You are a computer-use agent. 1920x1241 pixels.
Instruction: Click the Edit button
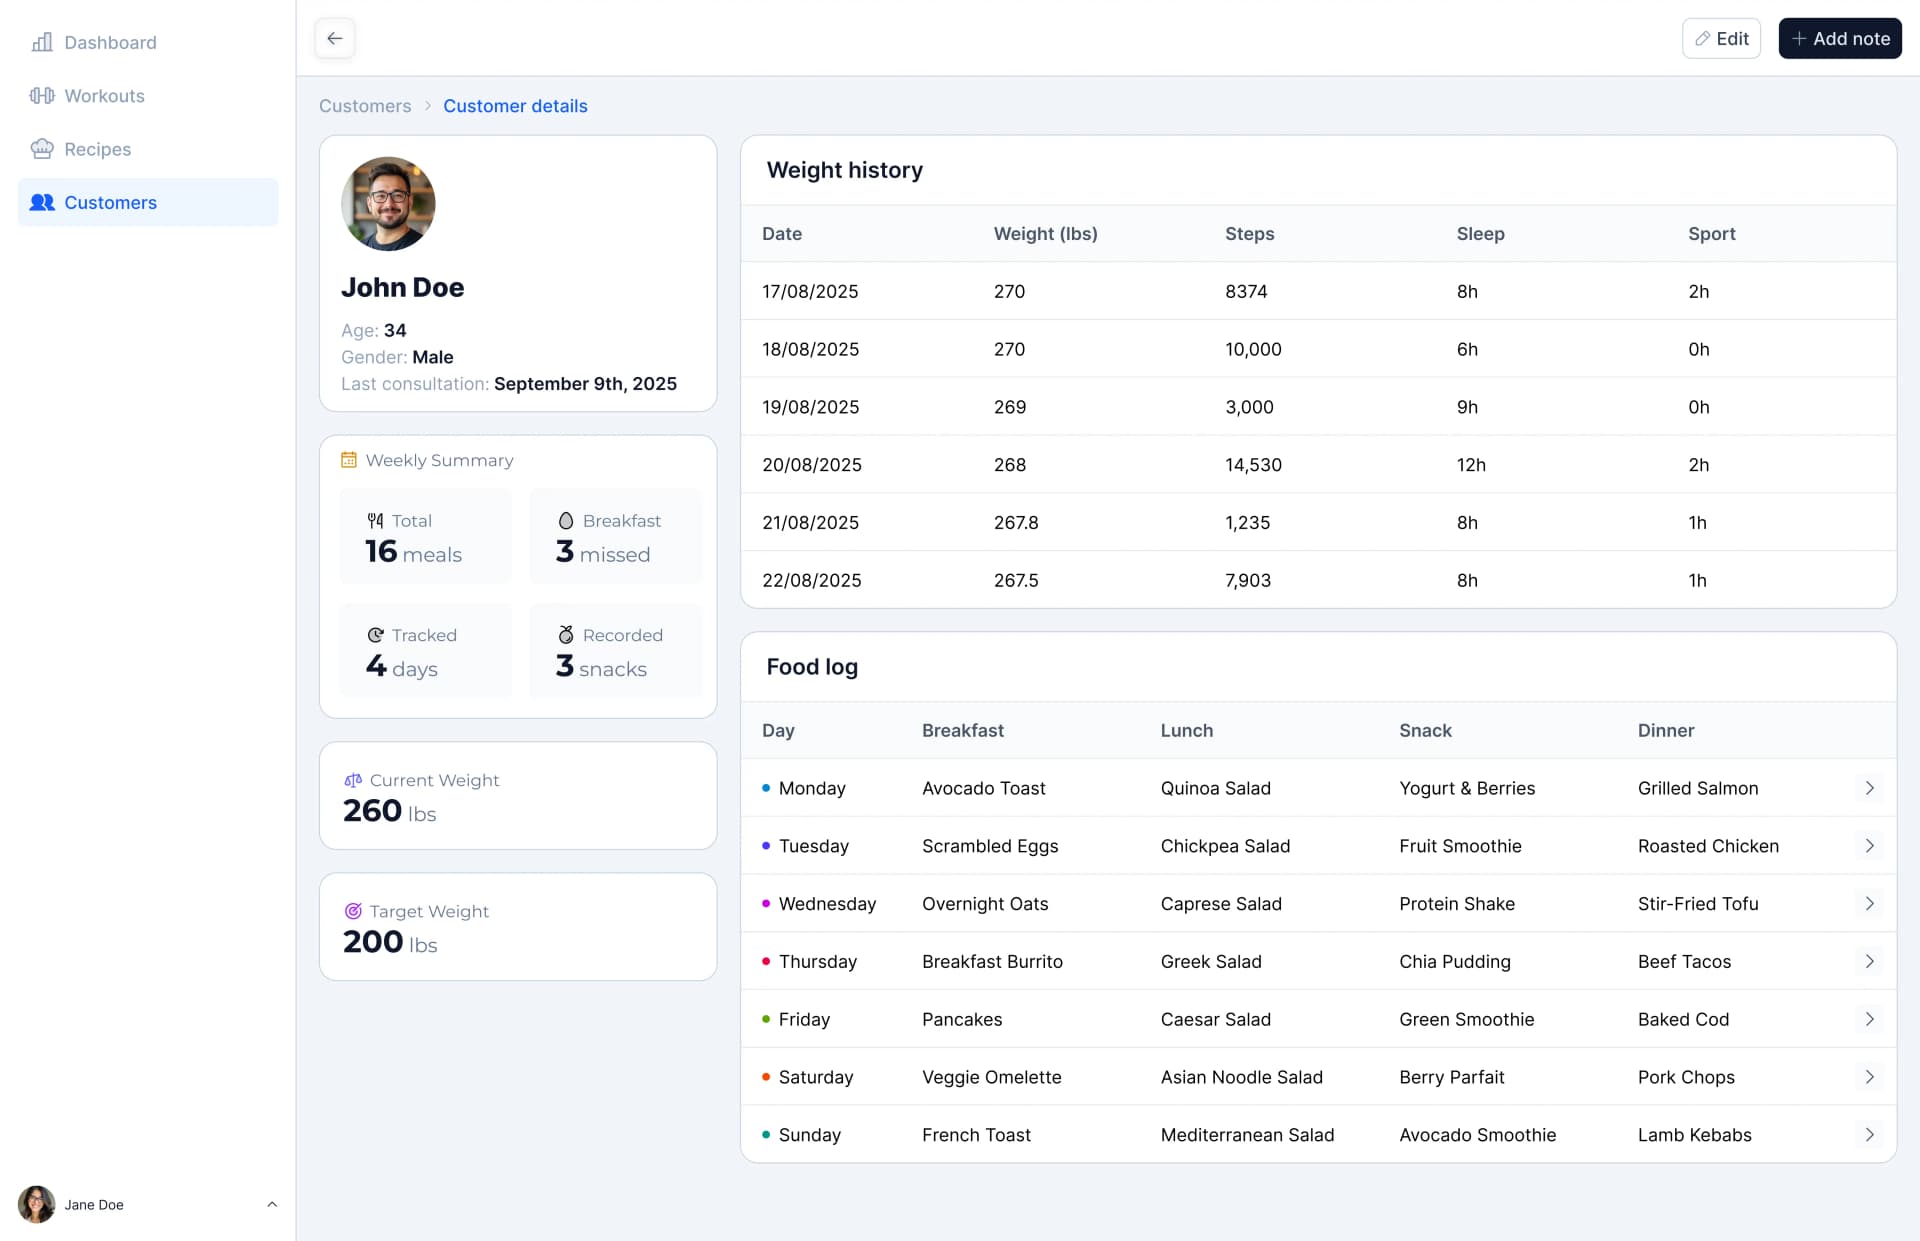tap(1721, 38)
